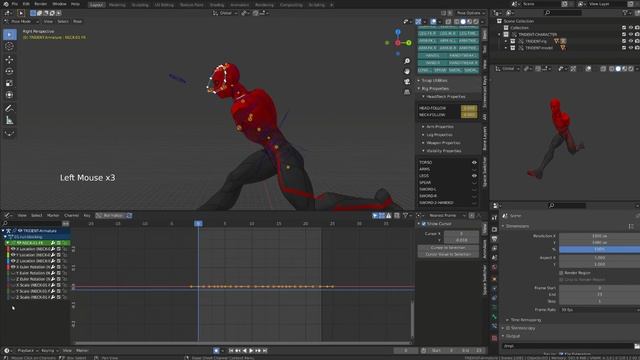Toggle ARMS layer visibility
This screenshot has width=640, height=360.
[474, 169]
